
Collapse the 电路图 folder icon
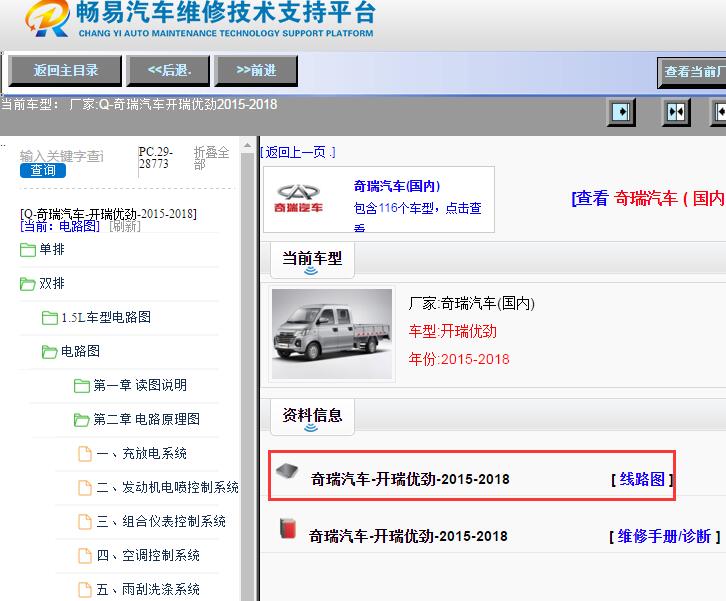[50, 351]
